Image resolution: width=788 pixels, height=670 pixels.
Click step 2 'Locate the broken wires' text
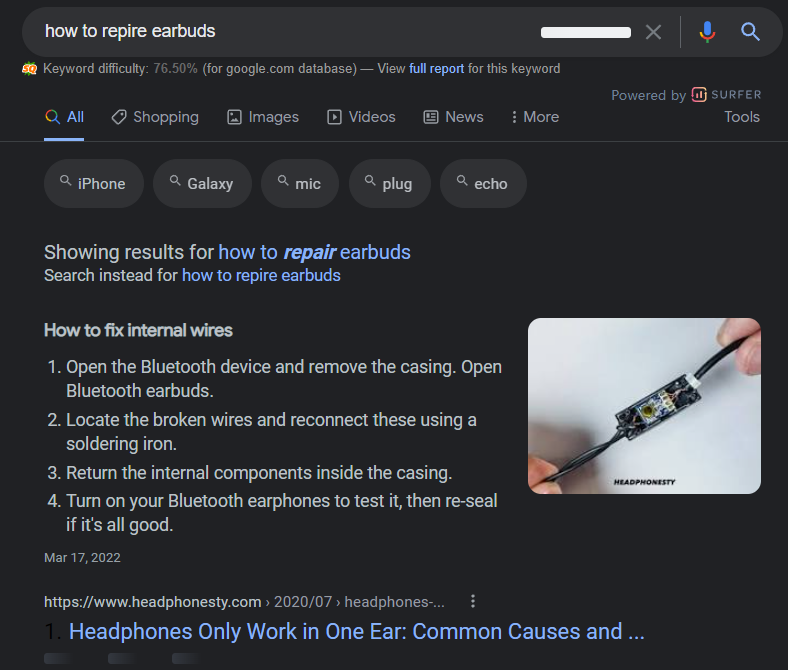point(271,432)
